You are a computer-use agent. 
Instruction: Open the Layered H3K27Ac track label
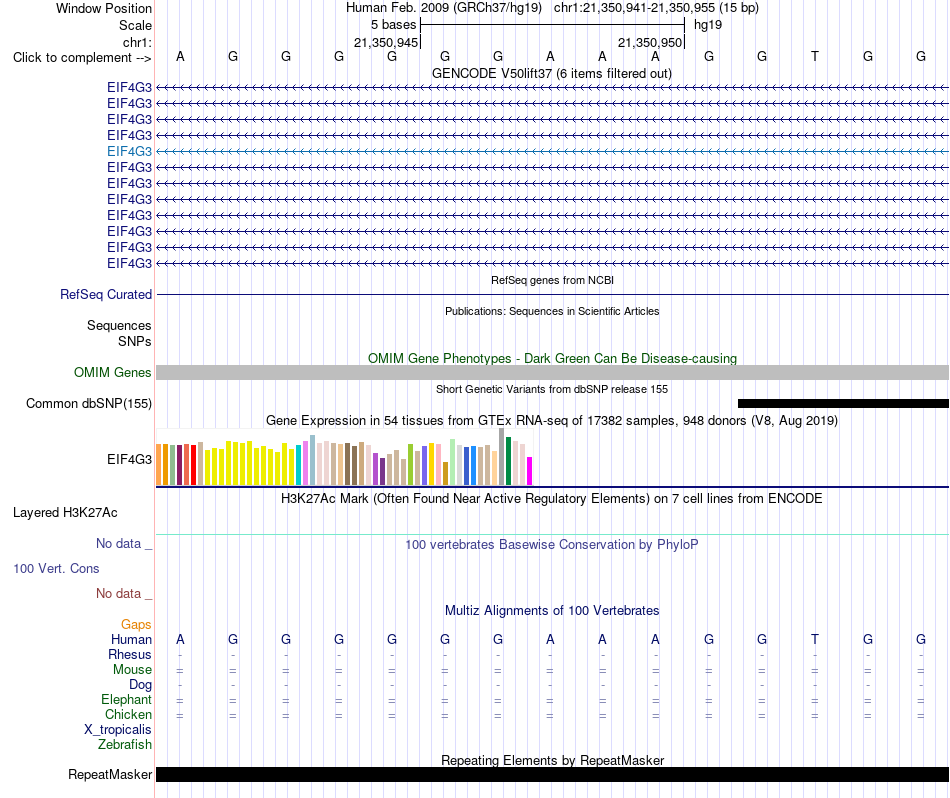65,513
